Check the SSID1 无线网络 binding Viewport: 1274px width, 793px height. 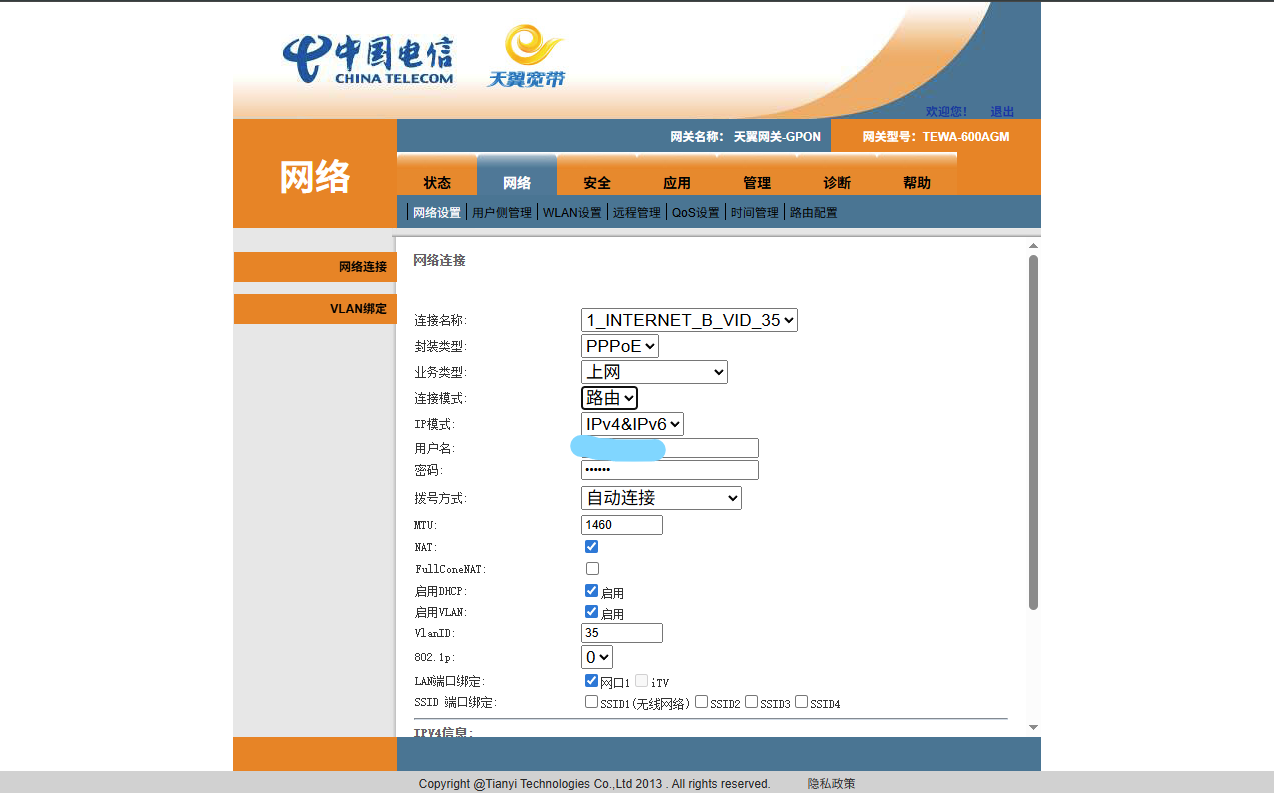click(590, 701)
